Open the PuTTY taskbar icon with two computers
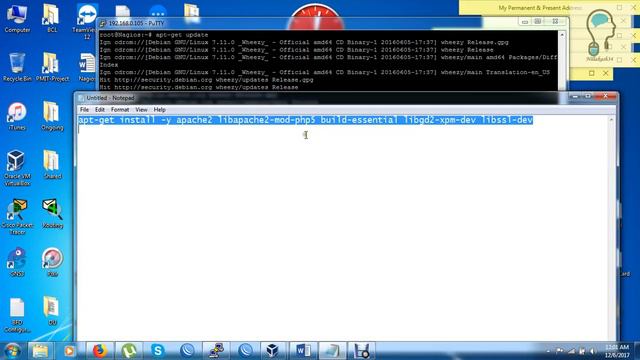640x360 pixels. click(x=216, y=351)
